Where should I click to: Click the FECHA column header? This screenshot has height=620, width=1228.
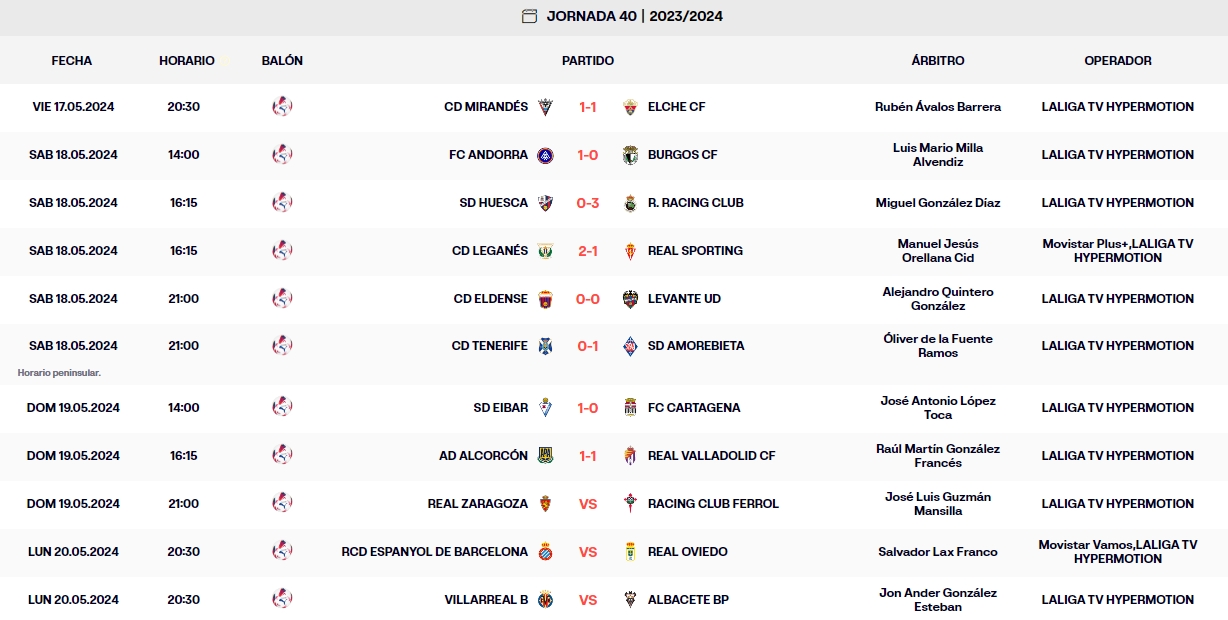tap(72, 61)
